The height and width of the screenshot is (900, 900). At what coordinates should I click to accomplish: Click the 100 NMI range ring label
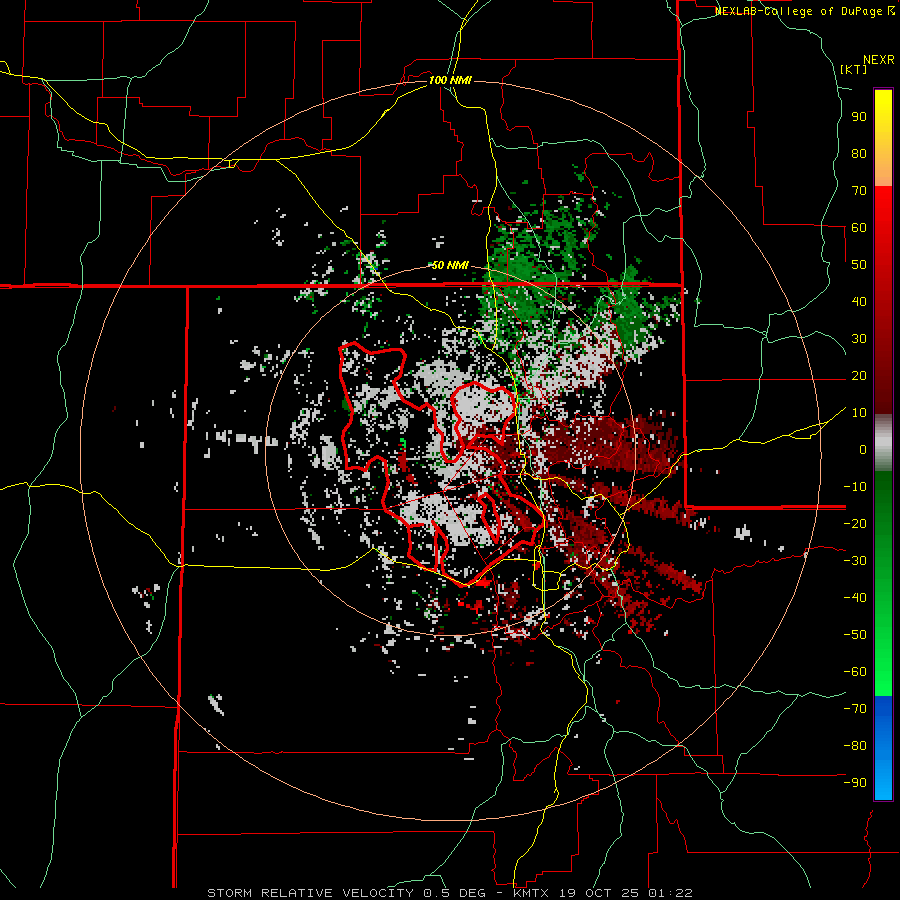[x=450, y=80]
